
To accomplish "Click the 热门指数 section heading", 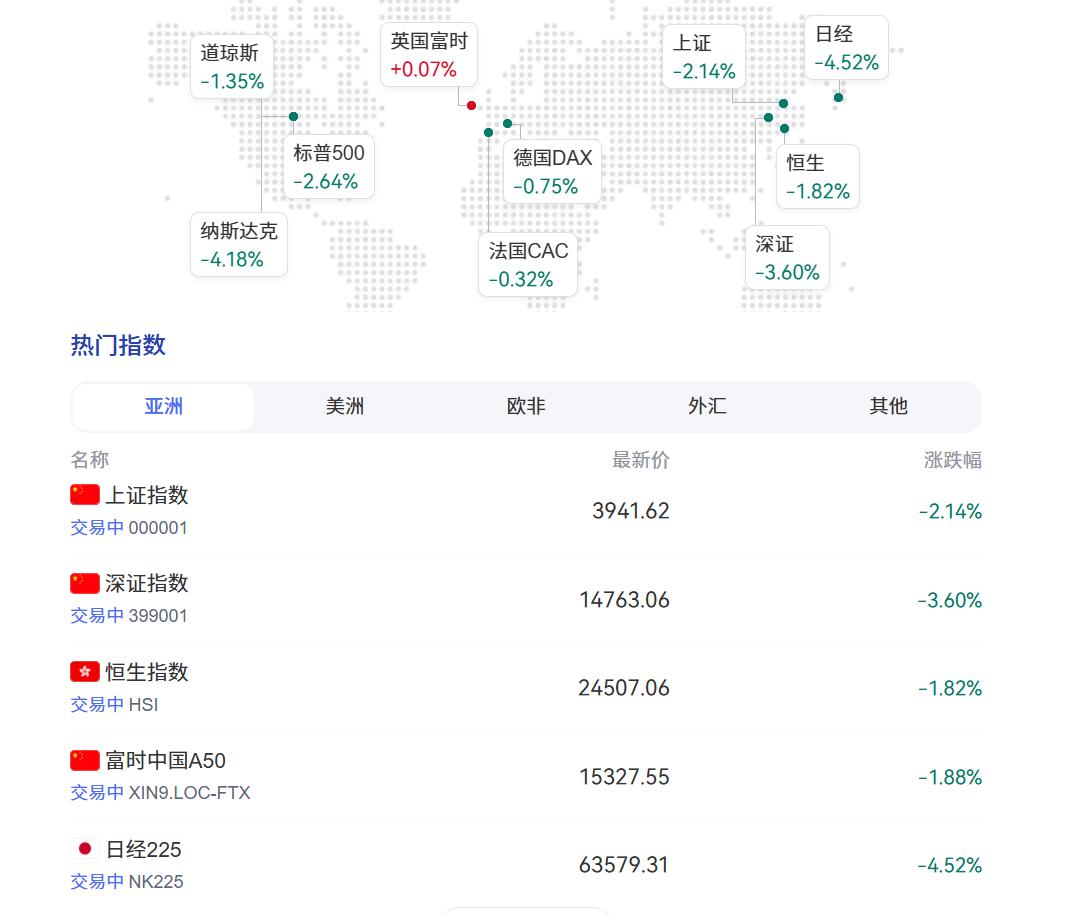I will [119, 345].
